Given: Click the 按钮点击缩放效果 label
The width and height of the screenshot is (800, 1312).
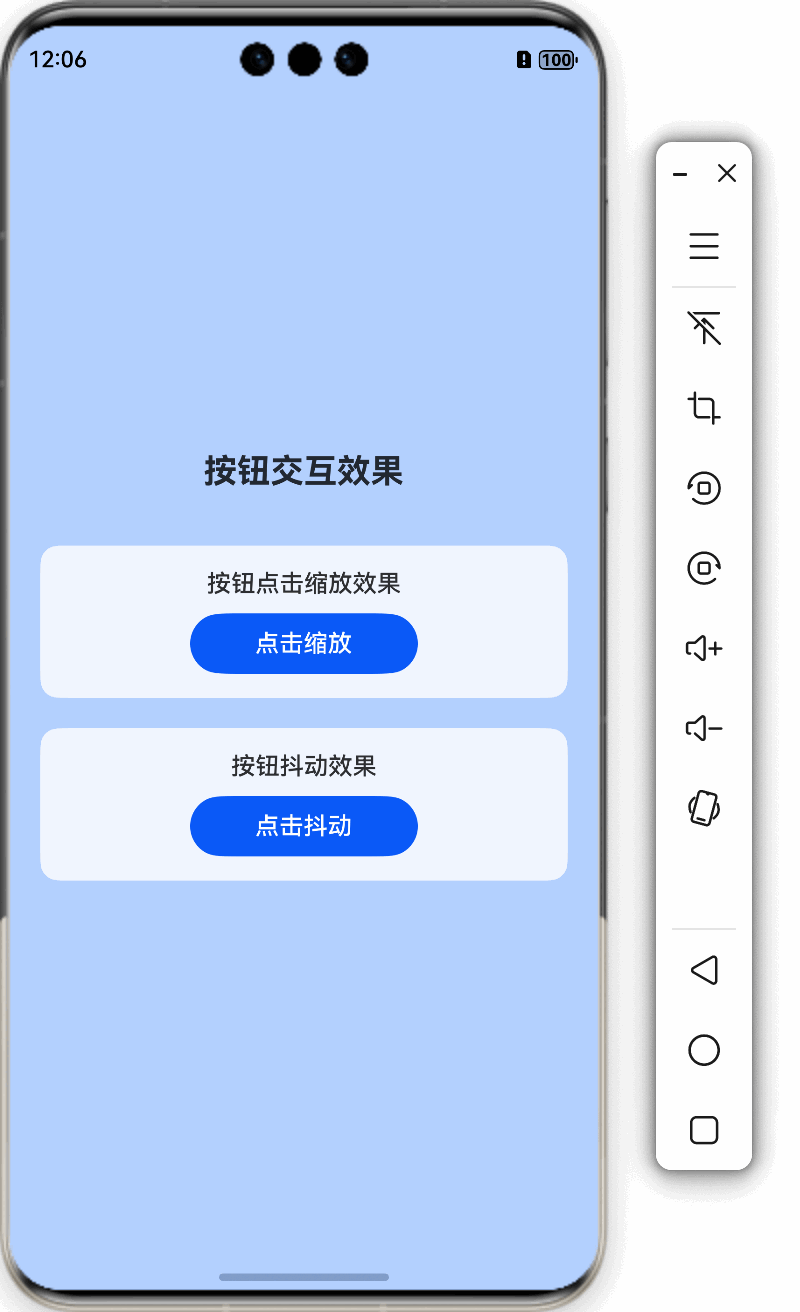Looking at the screenshot, I should click(x=304, y=583).
